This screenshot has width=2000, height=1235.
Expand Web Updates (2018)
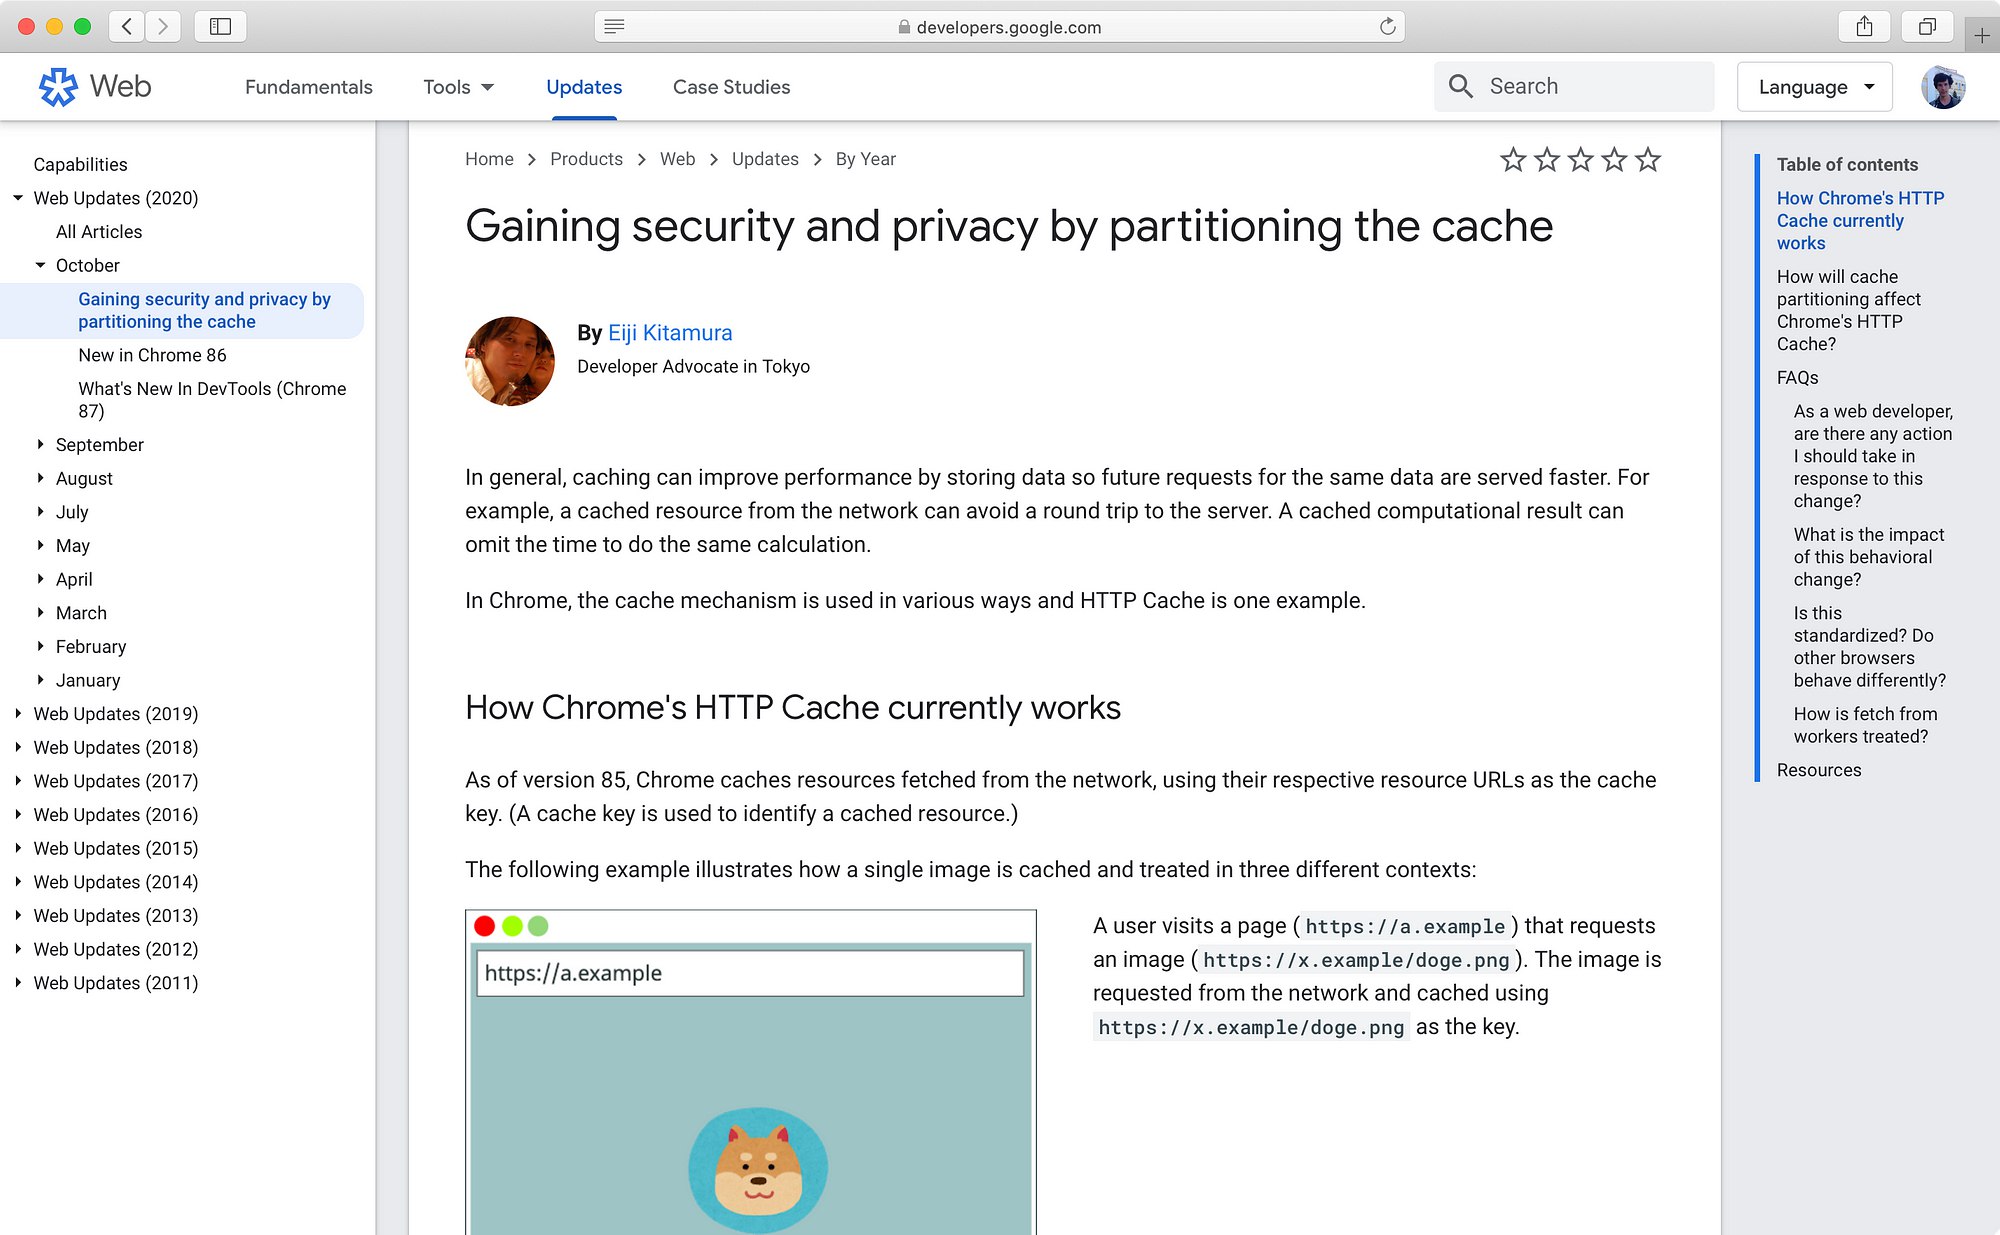click(18, 747)
